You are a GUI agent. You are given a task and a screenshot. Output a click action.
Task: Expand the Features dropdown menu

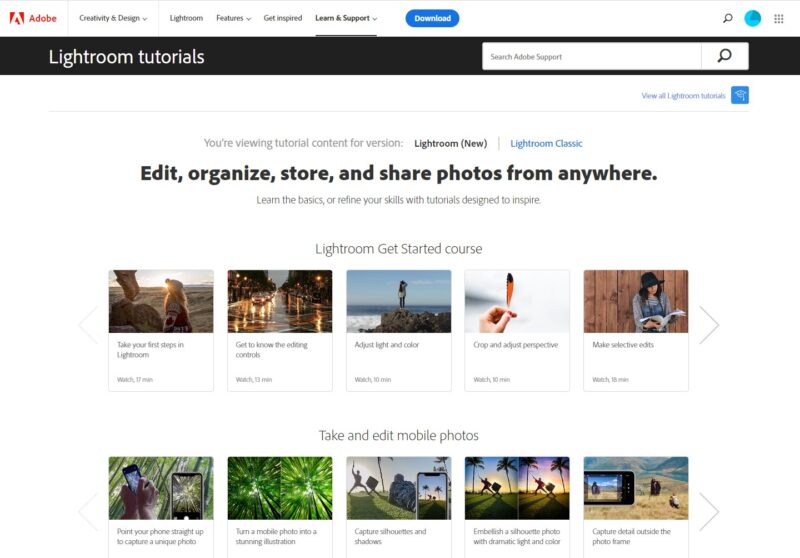point(233,18)
